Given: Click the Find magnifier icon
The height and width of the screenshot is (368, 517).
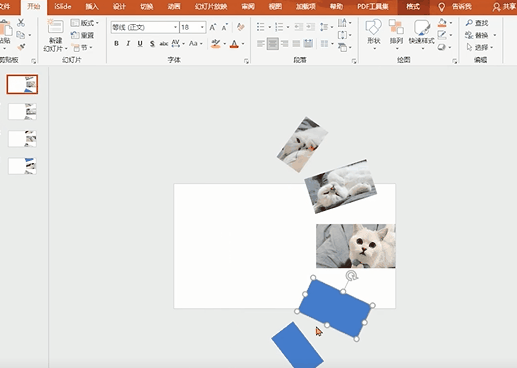Looking at the screenshot, I should tap(469, 23).
